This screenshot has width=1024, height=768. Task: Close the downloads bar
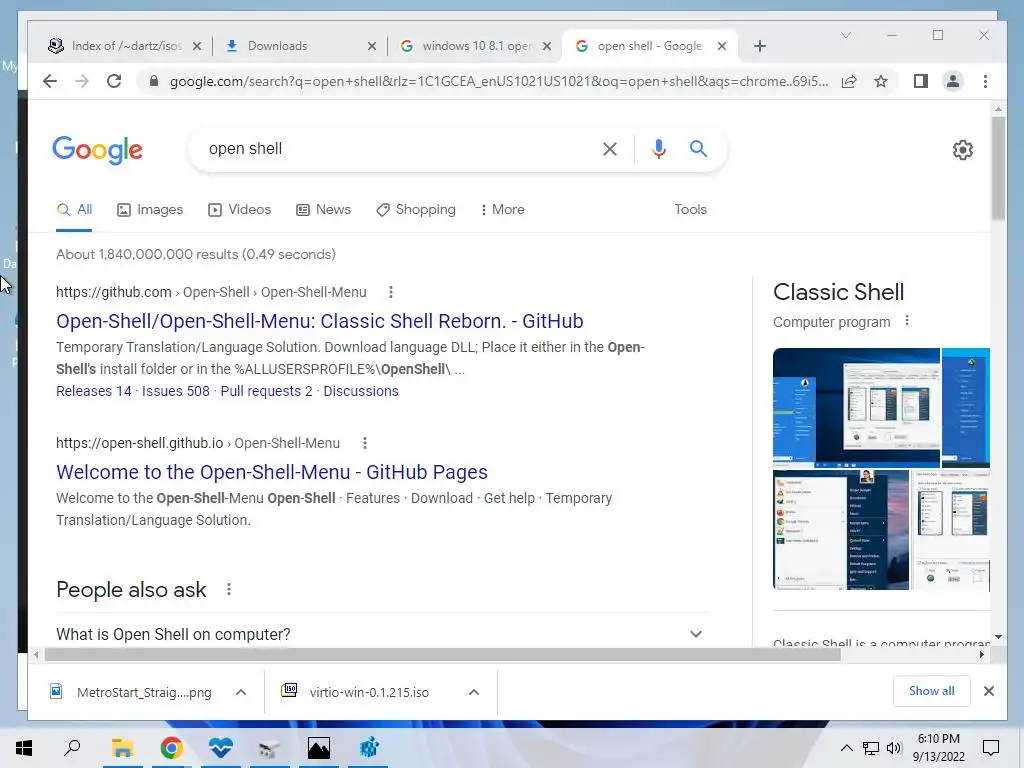tap(989, 691)
